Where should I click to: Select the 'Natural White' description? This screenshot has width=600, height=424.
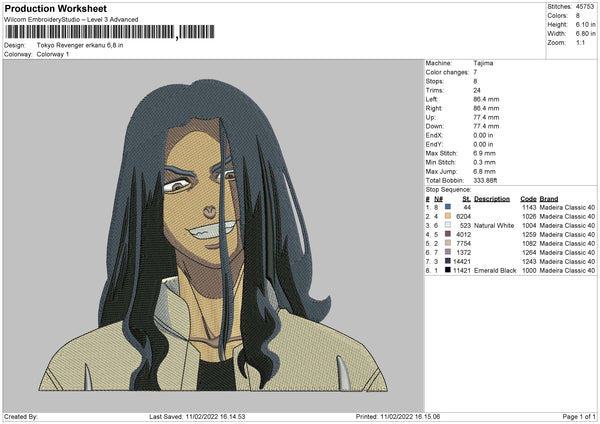click(x=494, y=225)
